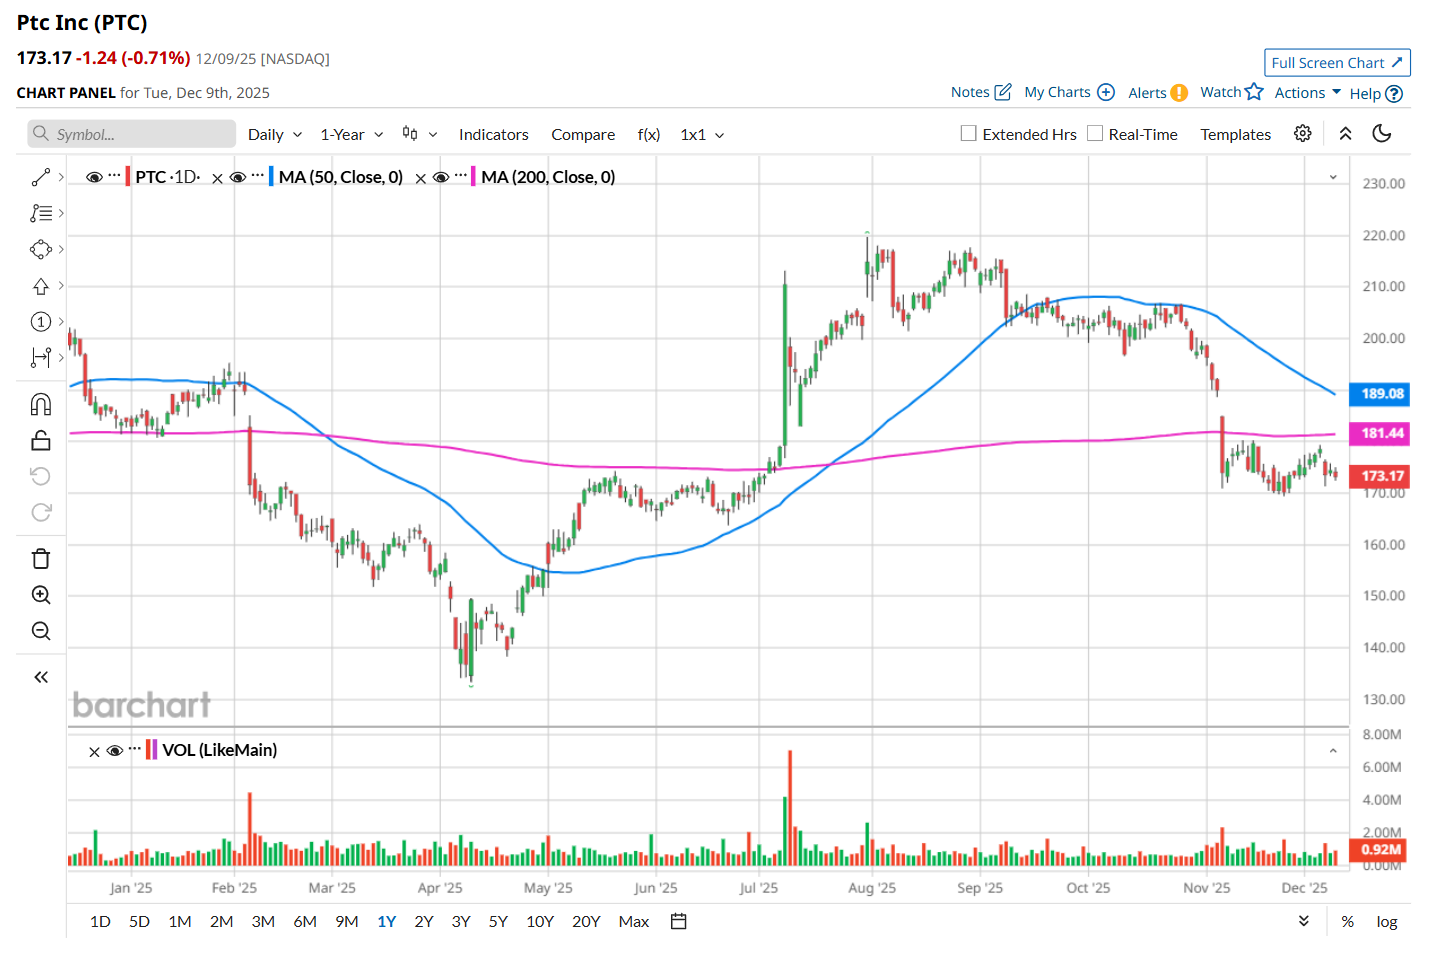
Task: Enable the Extended Hrs checkbox
Action: click(x=968, y=134)
